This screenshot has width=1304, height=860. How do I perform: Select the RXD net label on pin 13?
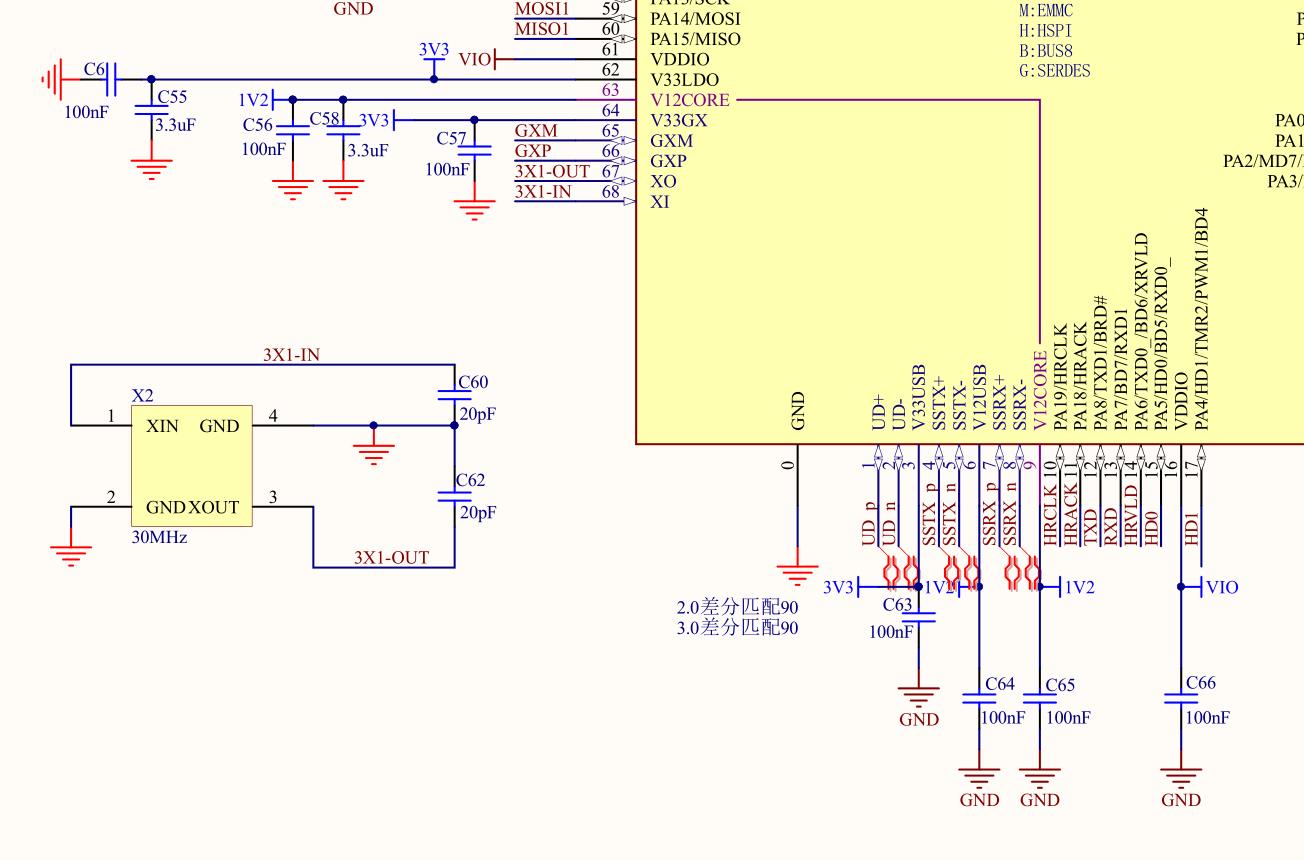coord(1111,528)
